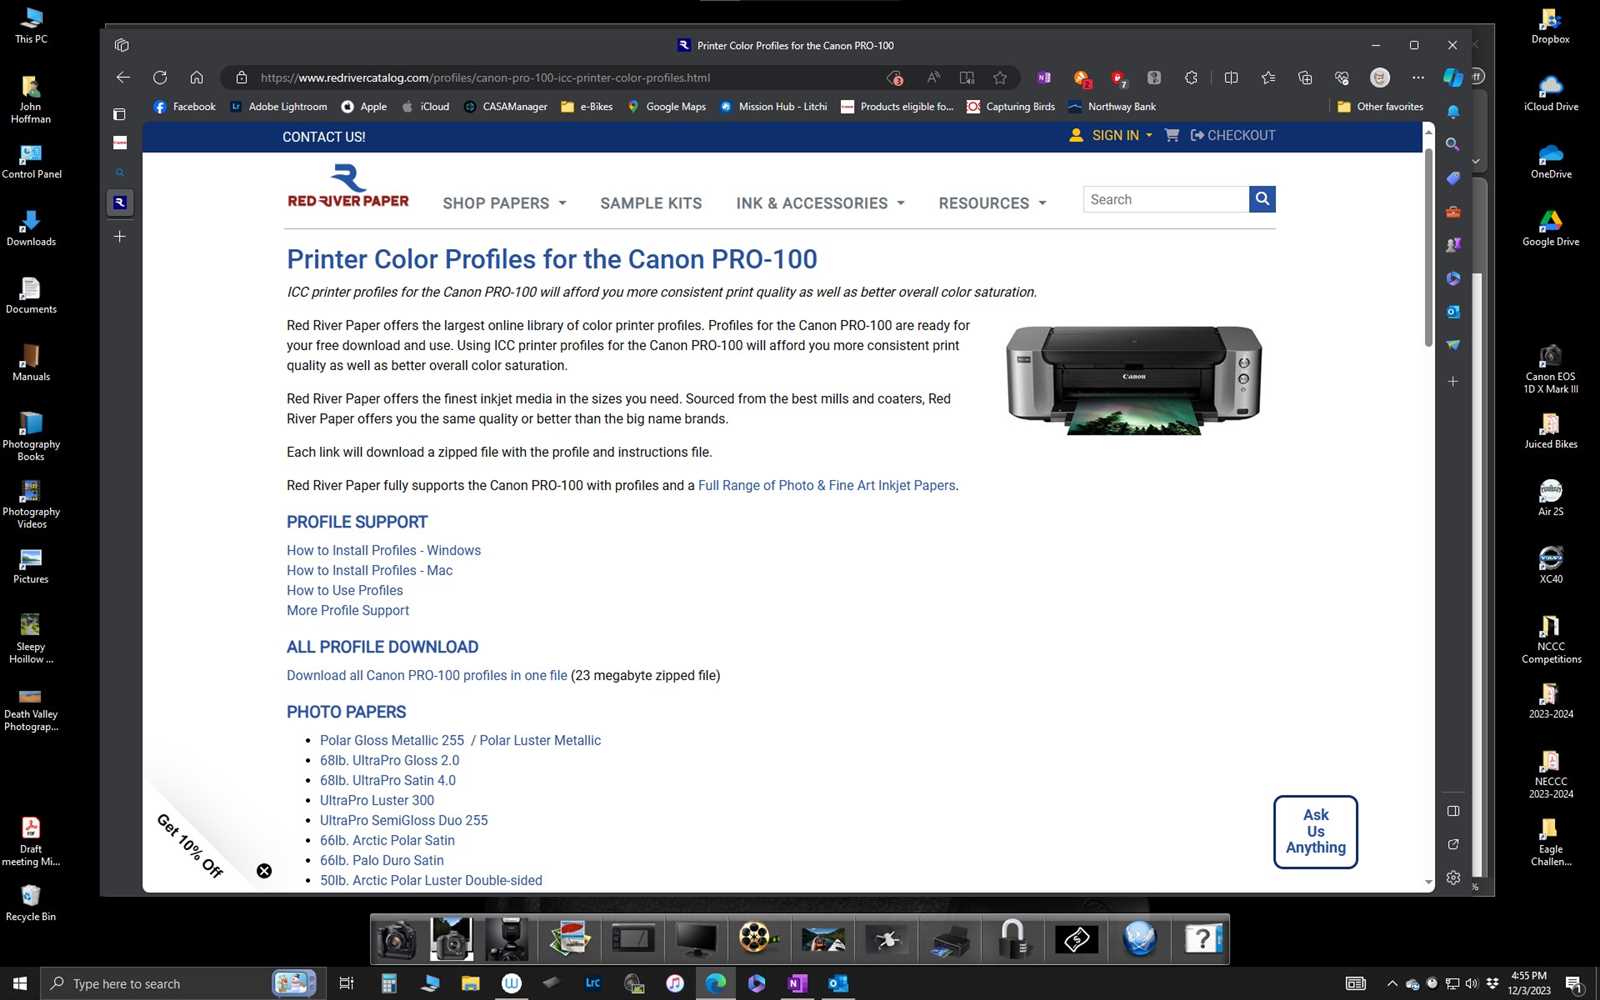The width and height of the screenshot is (1600, 1000).
Task: Open the notification center icon
Action: pos(1573,983)
